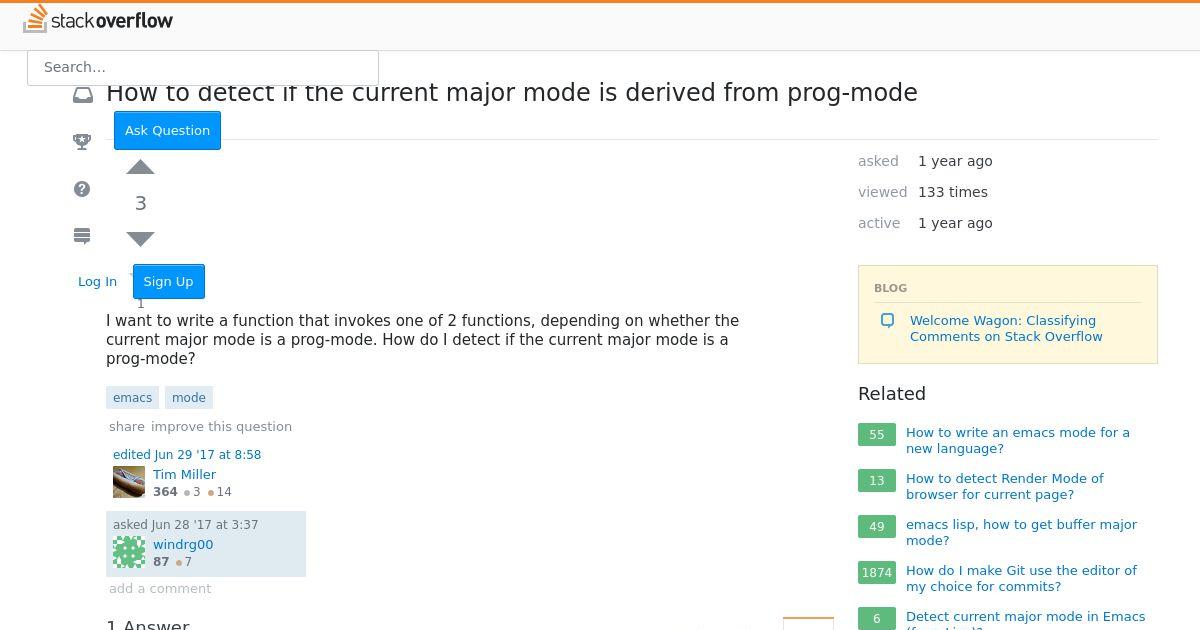Upvote the question with the up arrow
1200x630 pixels.
pyautogui.click(x=141, y=167)
